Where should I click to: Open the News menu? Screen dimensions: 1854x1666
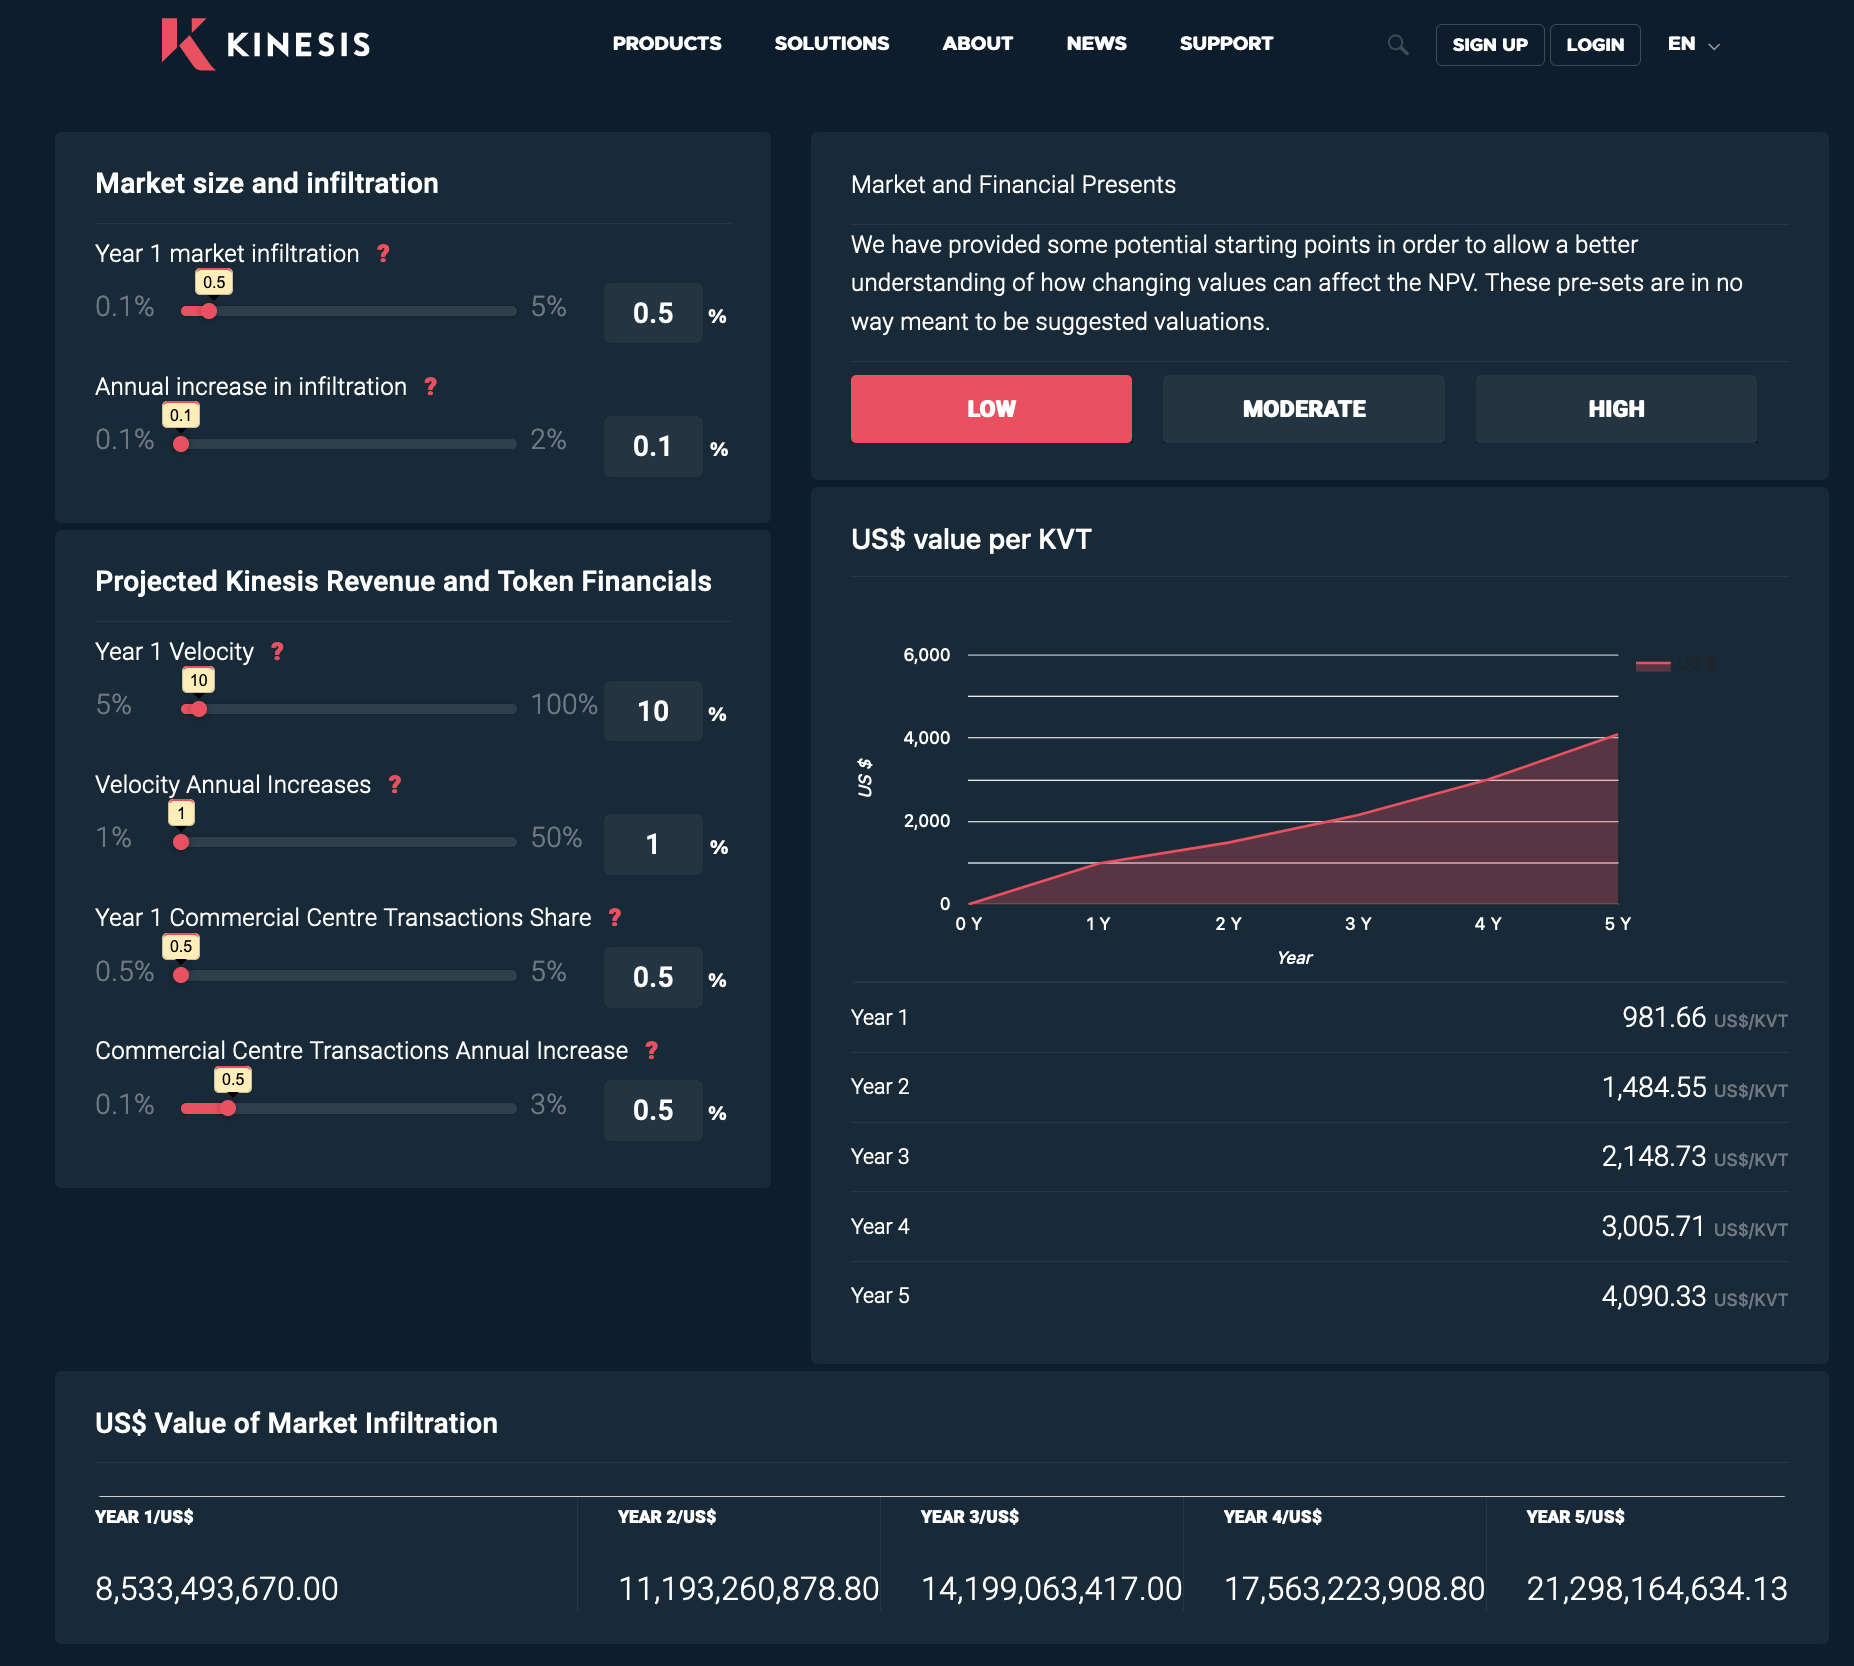click(x=1097, y=44)
